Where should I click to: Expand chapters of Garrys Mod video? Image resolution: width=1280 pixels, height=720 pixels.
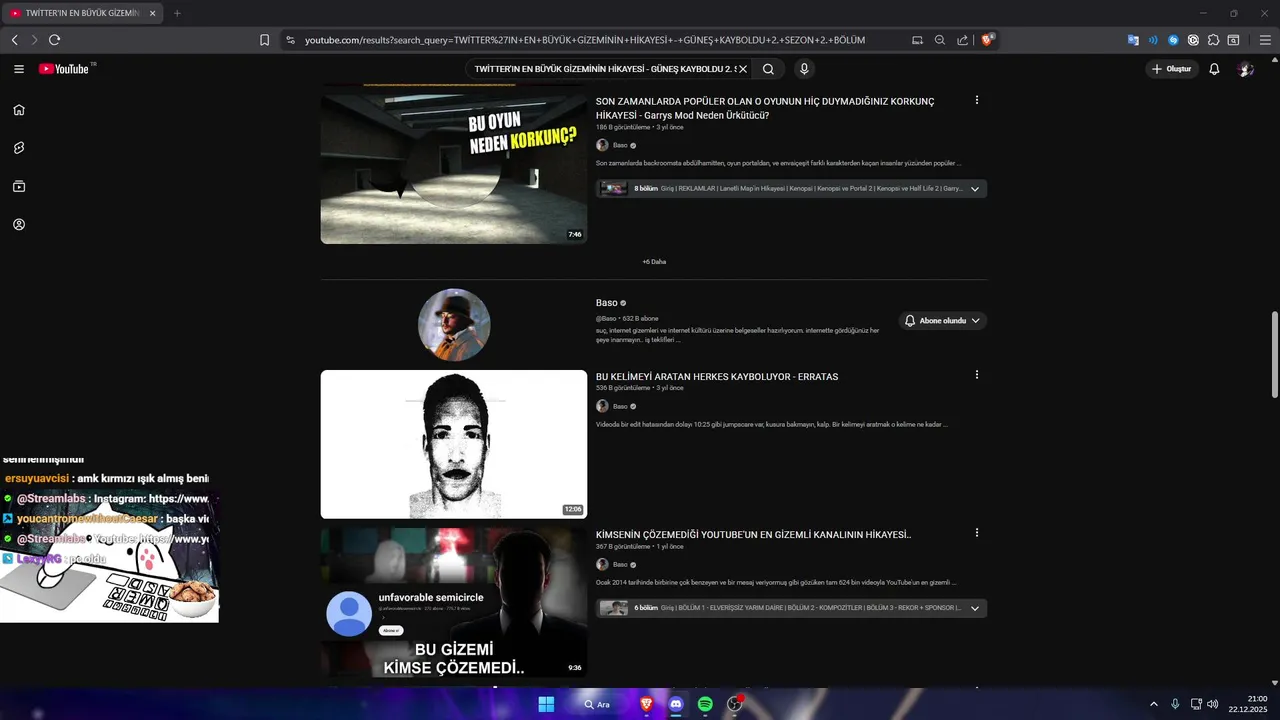tap(975, 189)
